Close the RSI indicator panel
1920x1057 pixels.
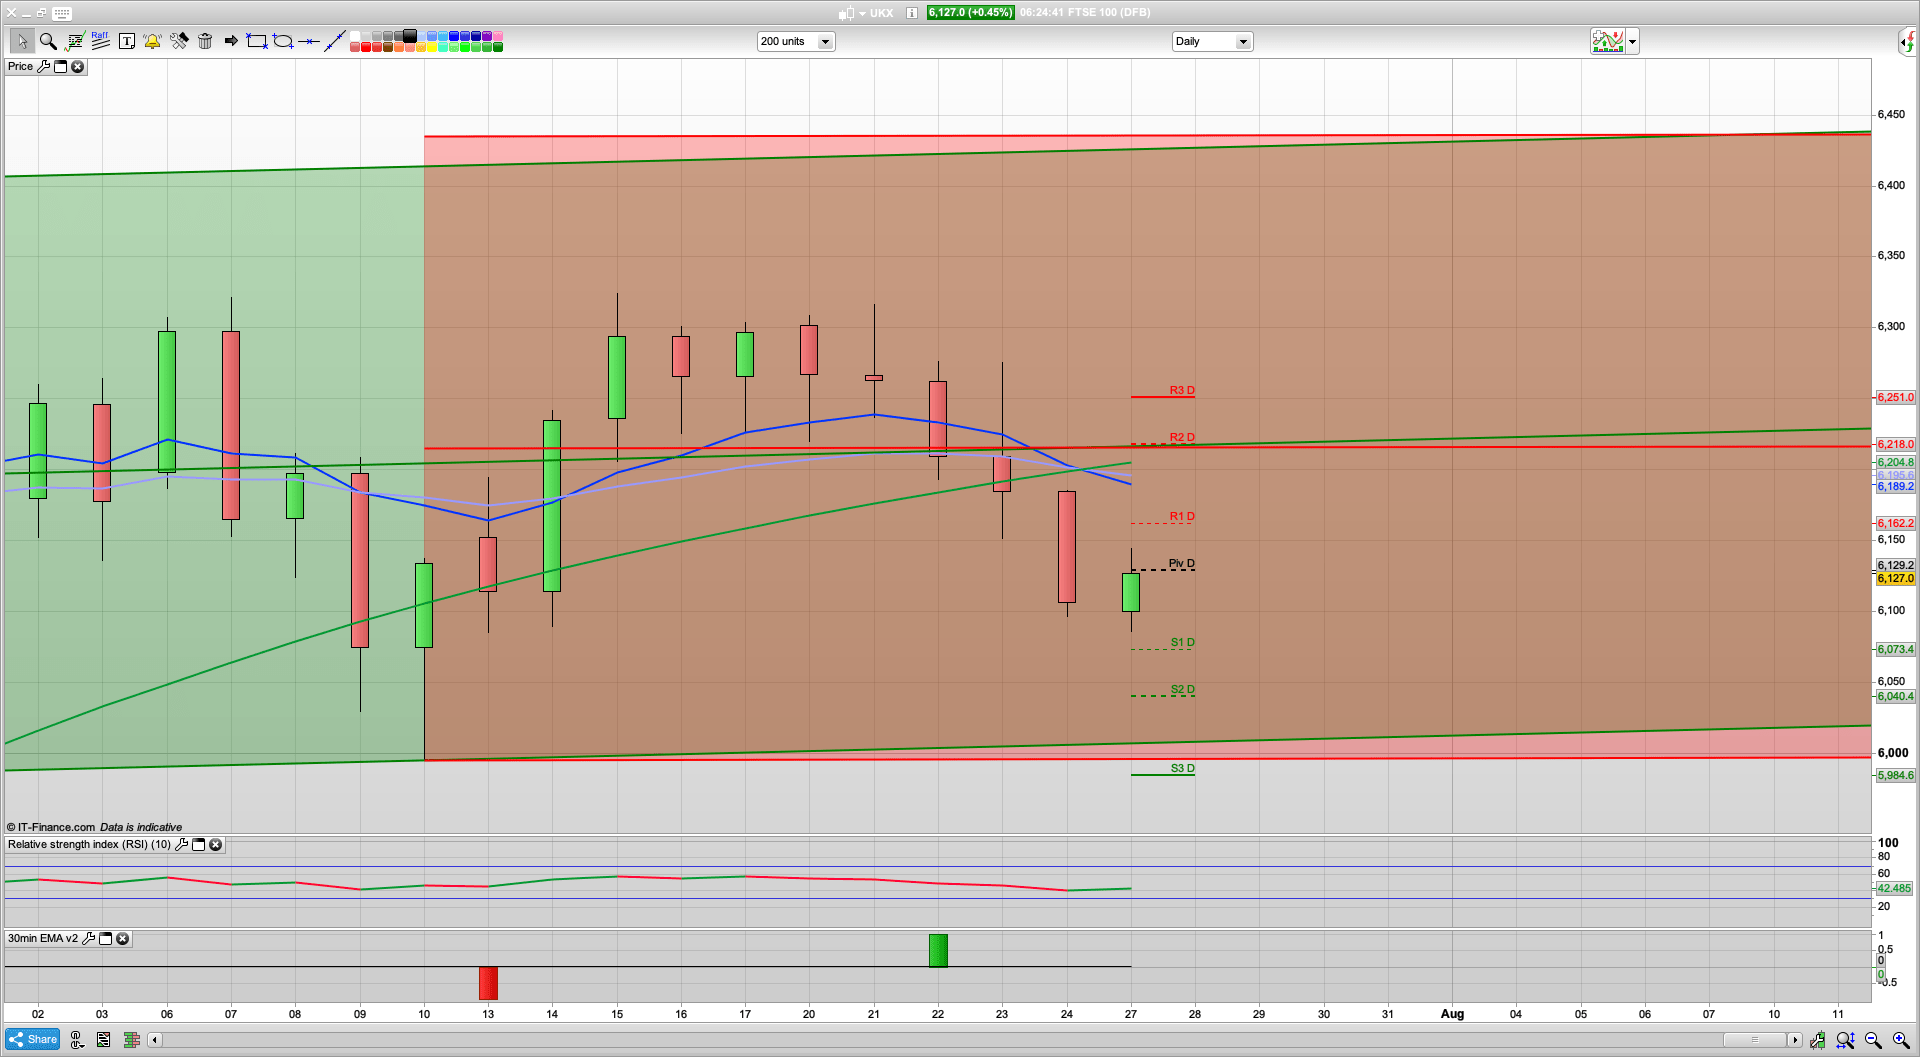(x=216, y=845)
